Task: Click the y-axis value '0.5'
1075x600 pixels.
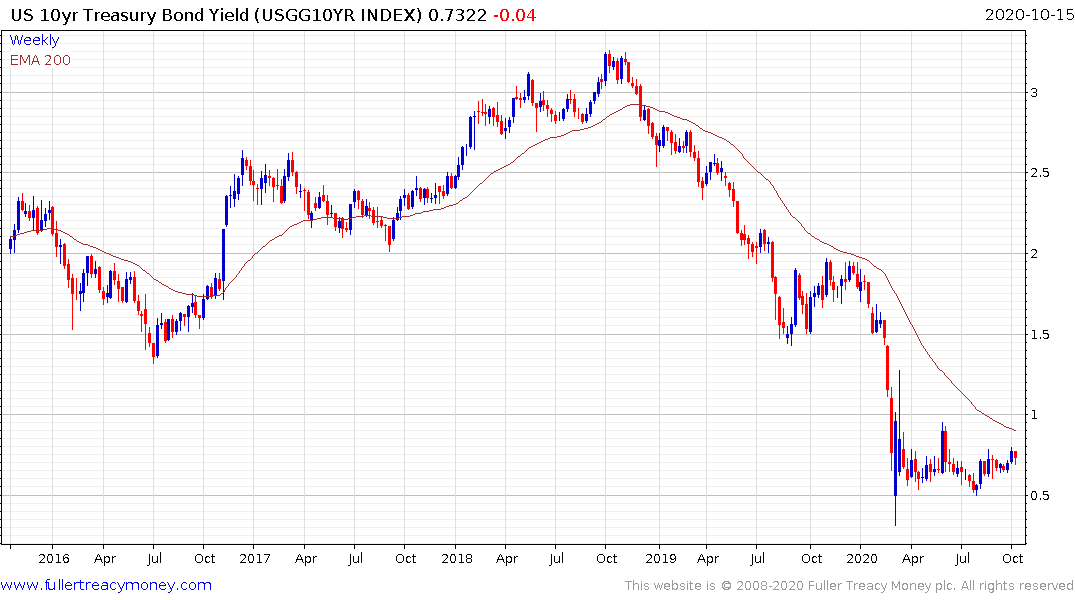Action: coord(1040,496)
